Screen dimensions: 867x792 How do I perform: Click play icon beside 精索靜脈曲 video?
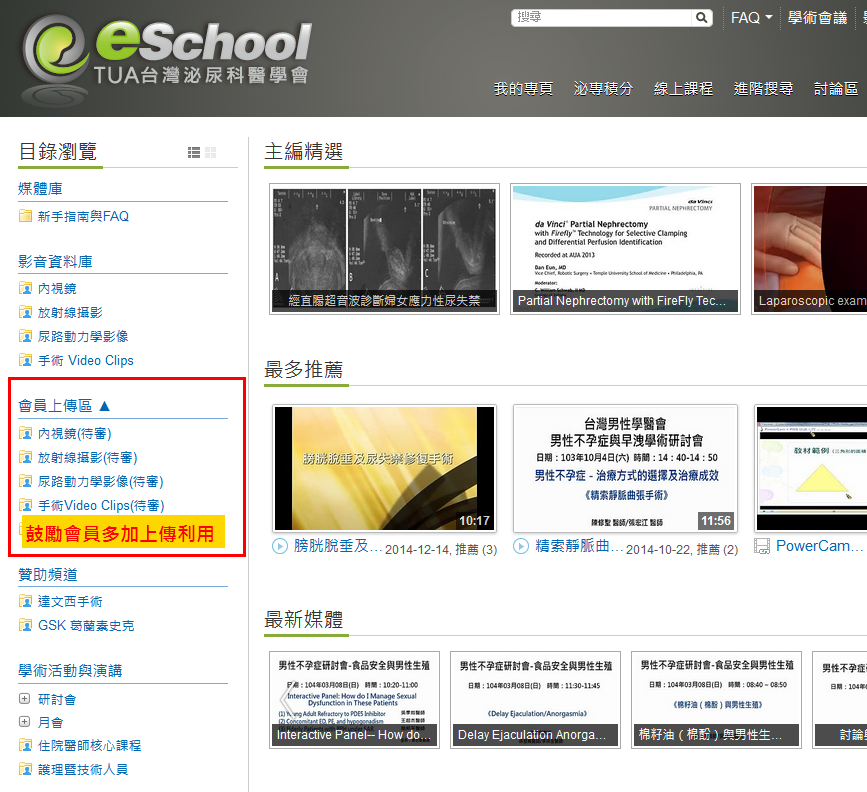(x=521, y=546)
